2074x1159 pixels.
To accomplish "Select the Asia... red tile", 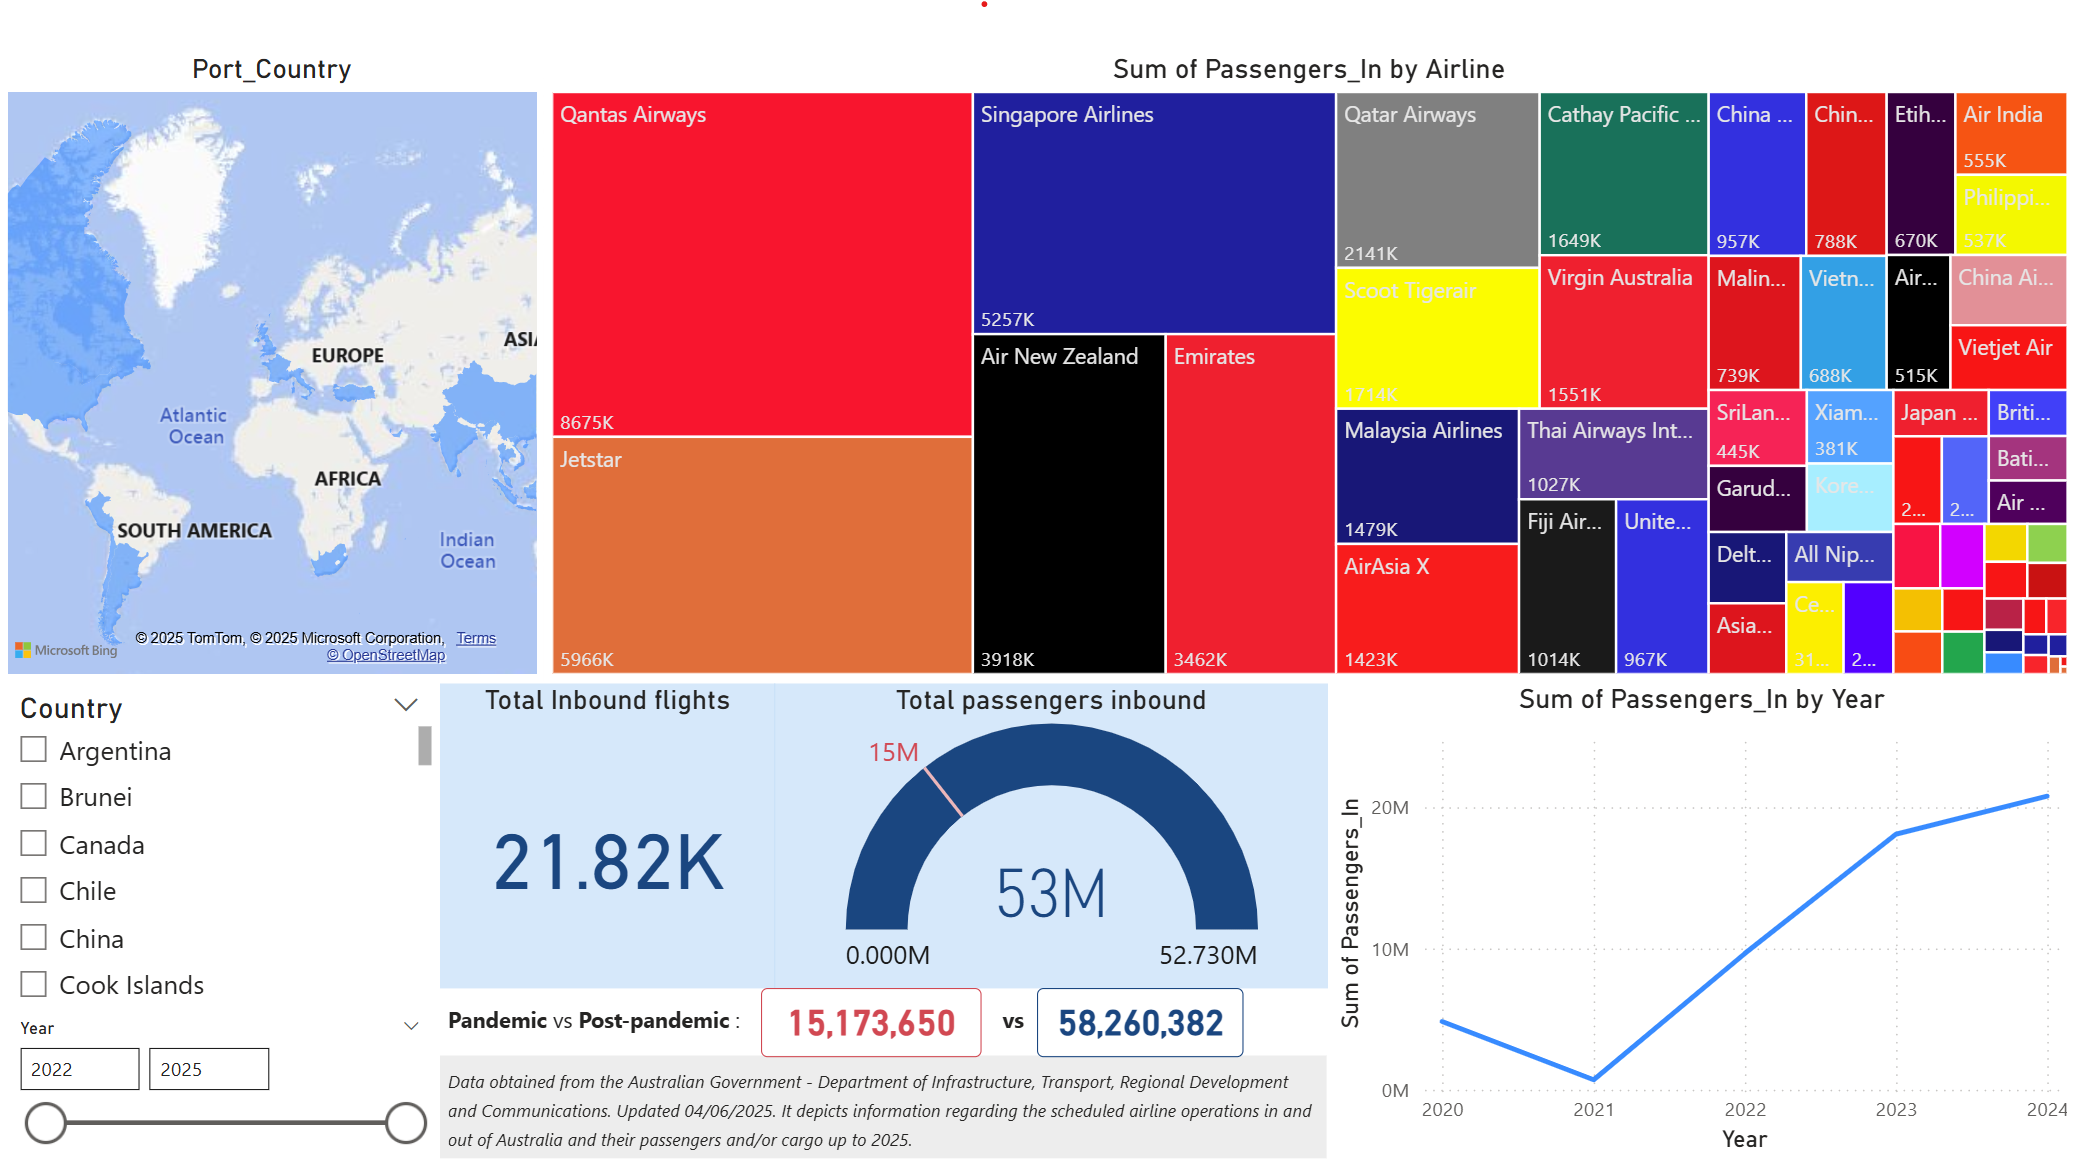I will 1747,638.
